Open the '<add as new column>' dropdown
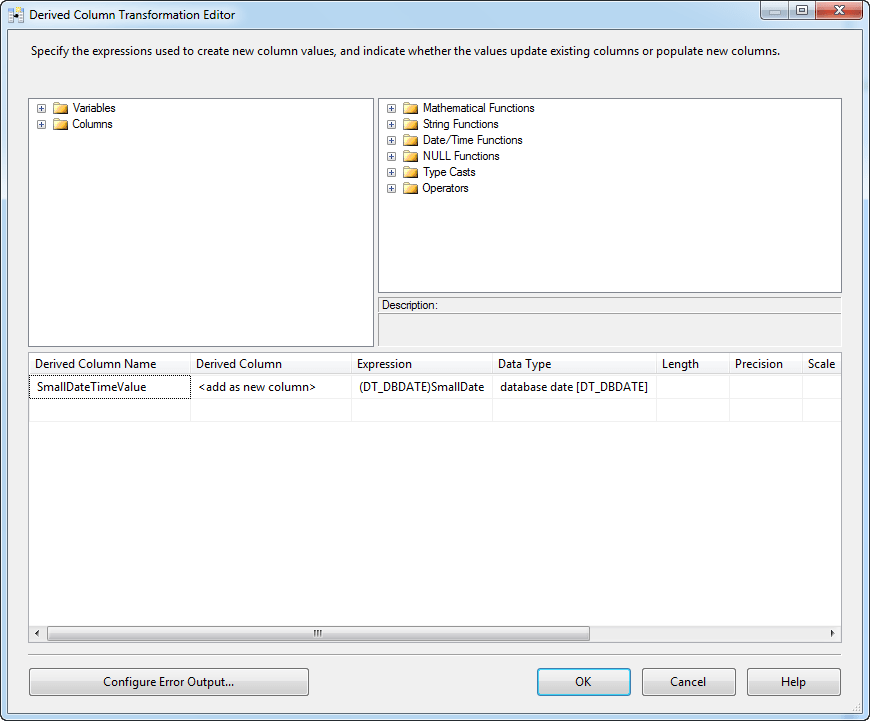Image resolution: width=870 pixels, height=721 pixels. tap(270, 387)
